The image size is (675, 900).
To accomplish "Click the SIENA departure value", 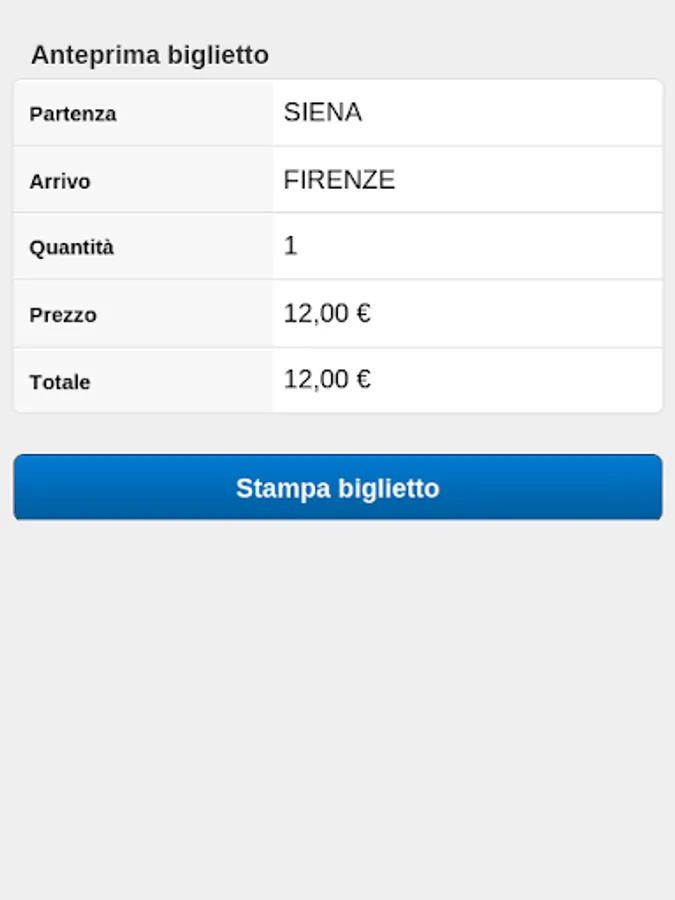I will point(323,112).
